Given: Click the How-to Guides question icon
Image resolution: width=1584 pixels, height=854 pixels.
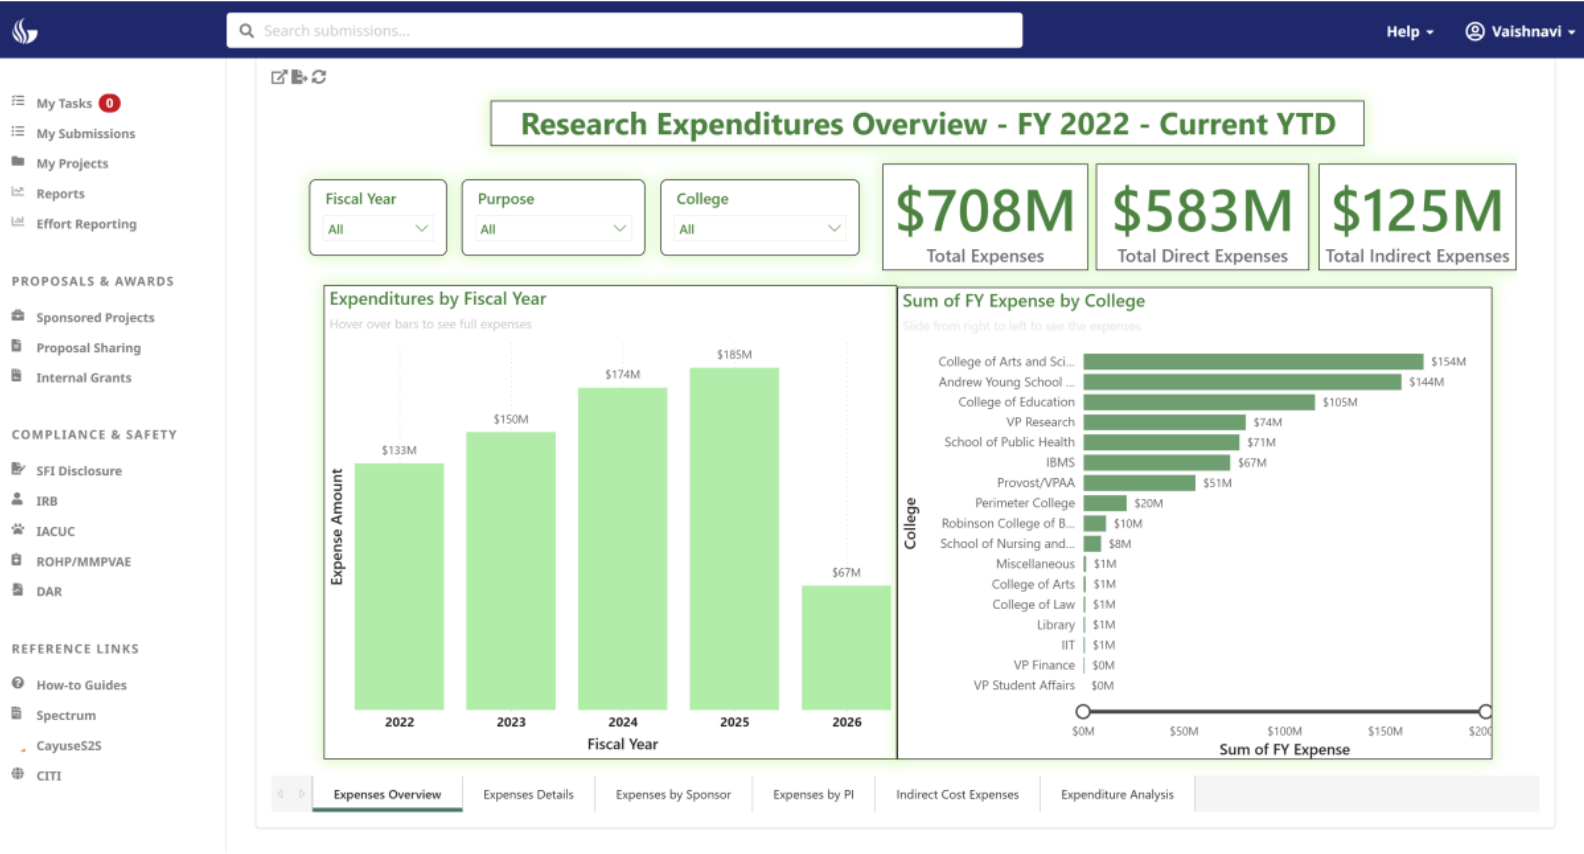Looking at the screenshot, I should [x=18, y=684].
